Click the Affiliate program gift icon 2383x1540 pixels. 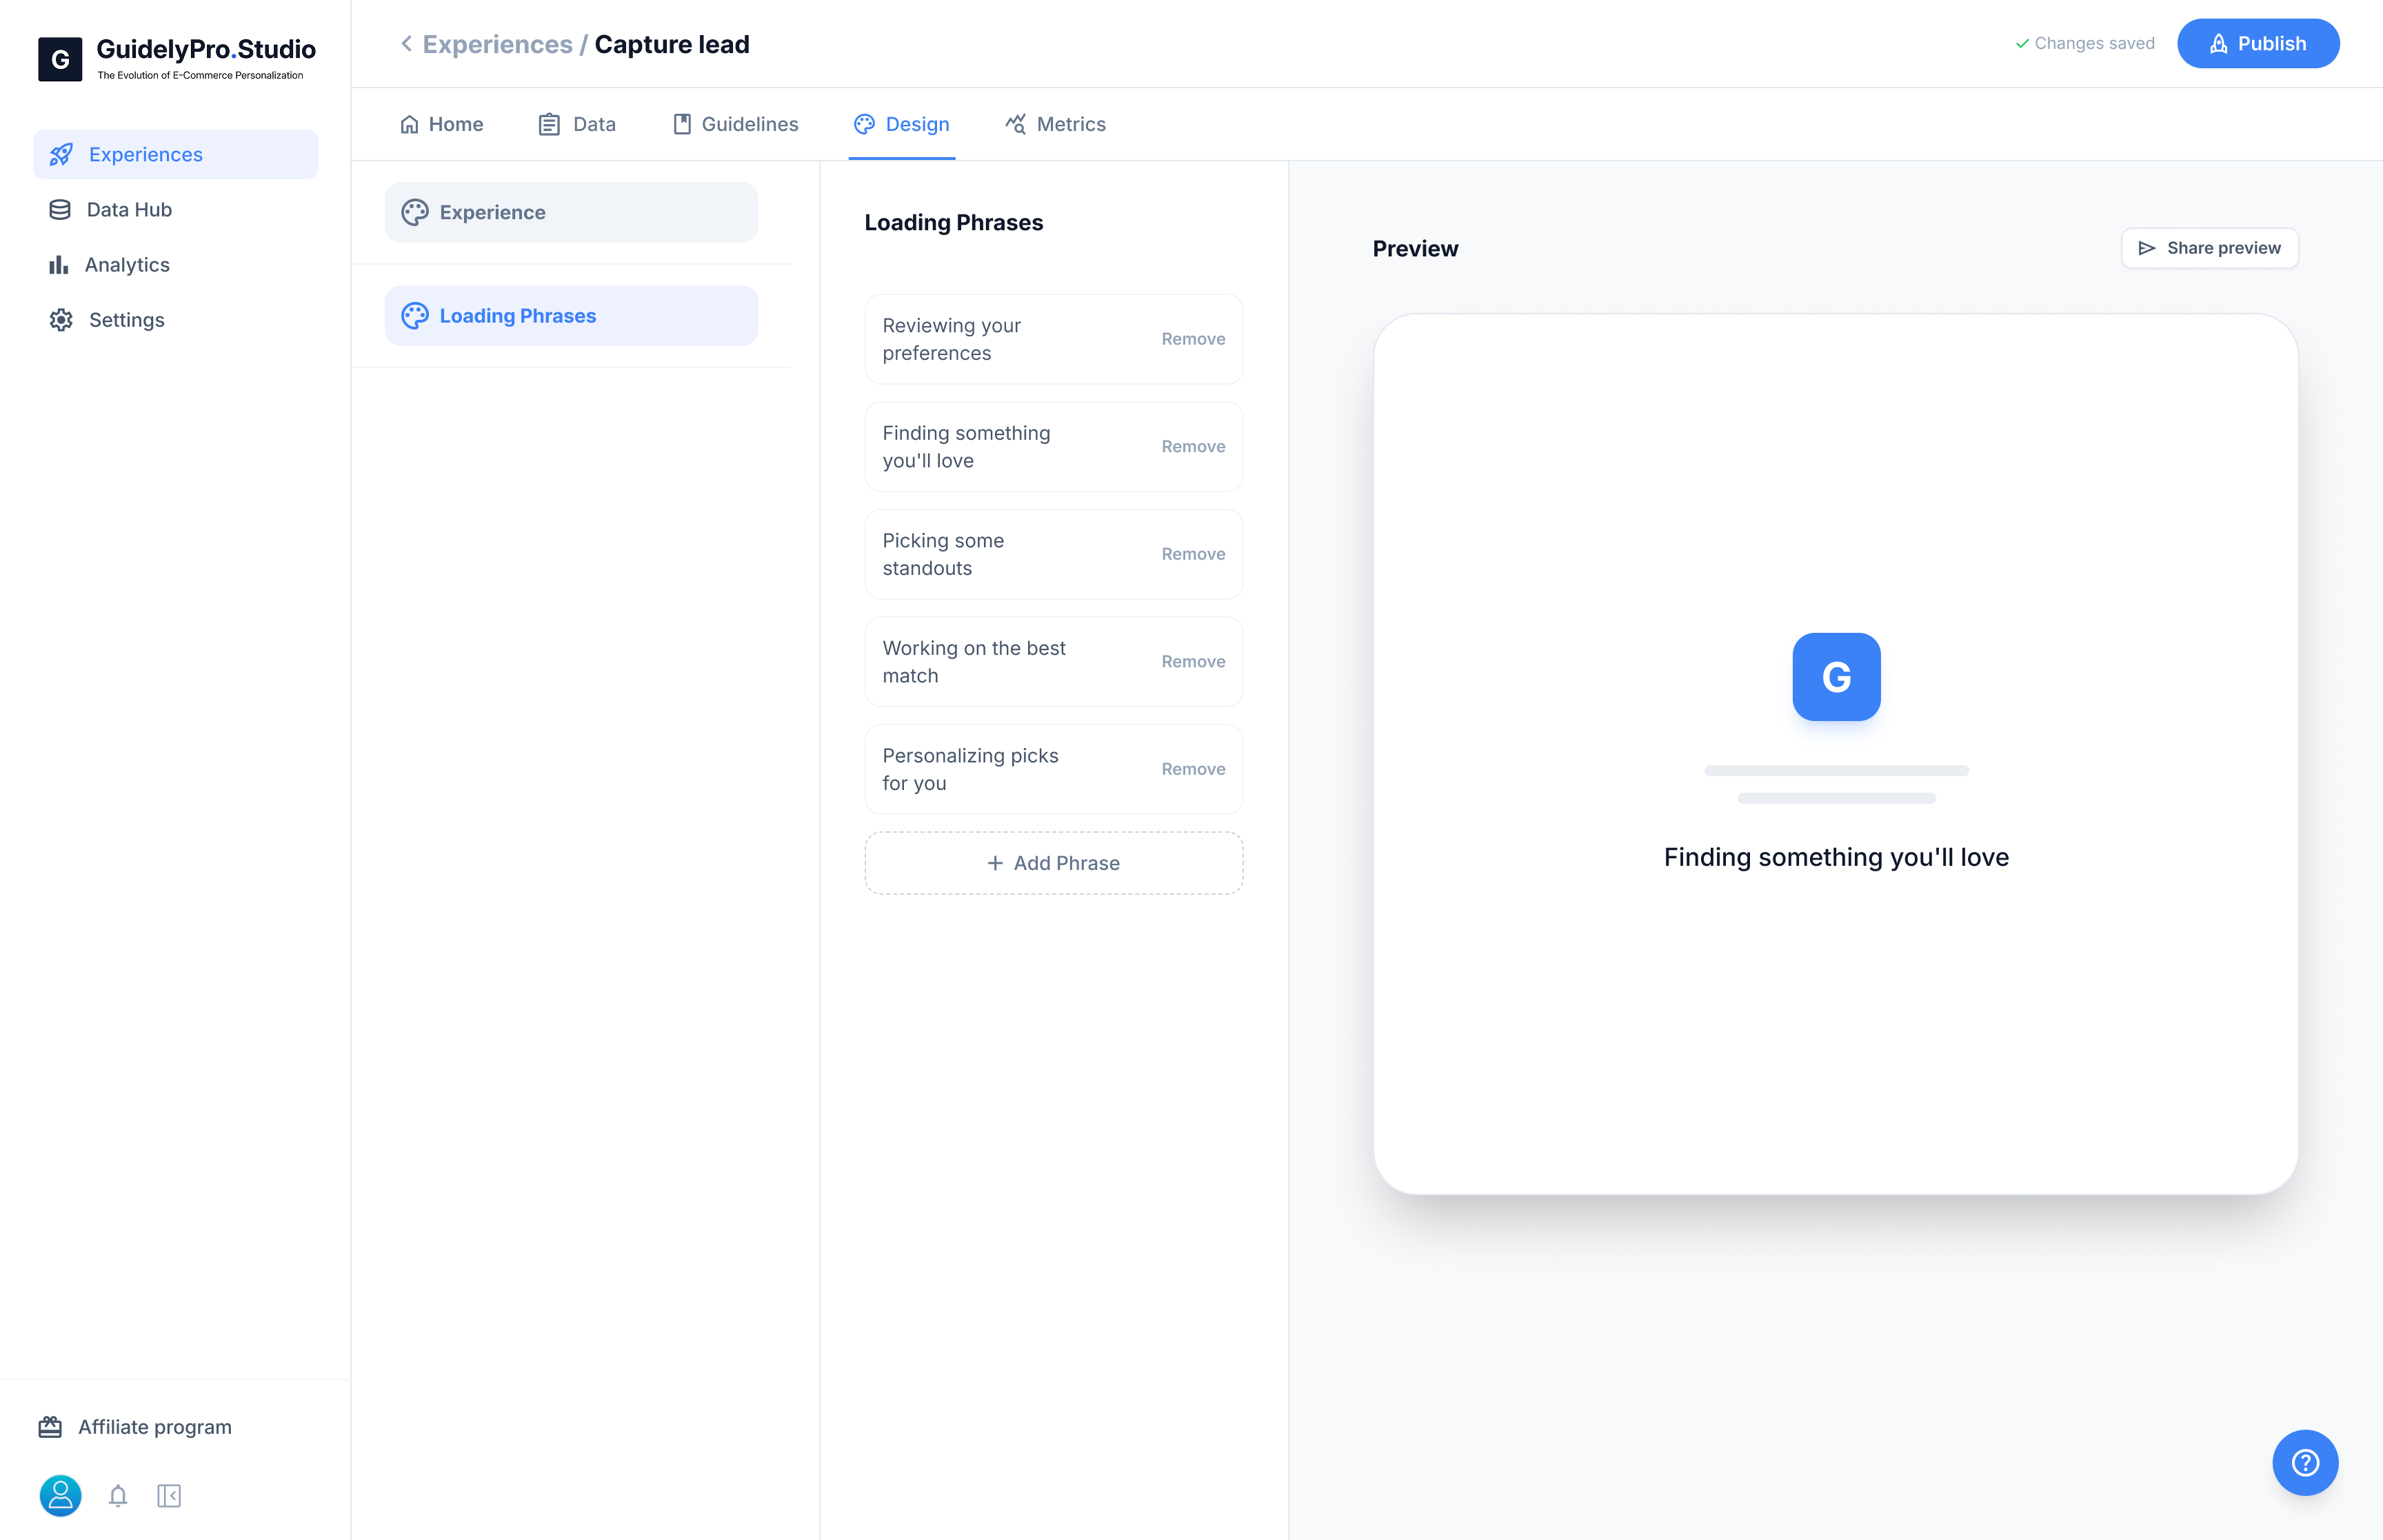point(49,1426)
